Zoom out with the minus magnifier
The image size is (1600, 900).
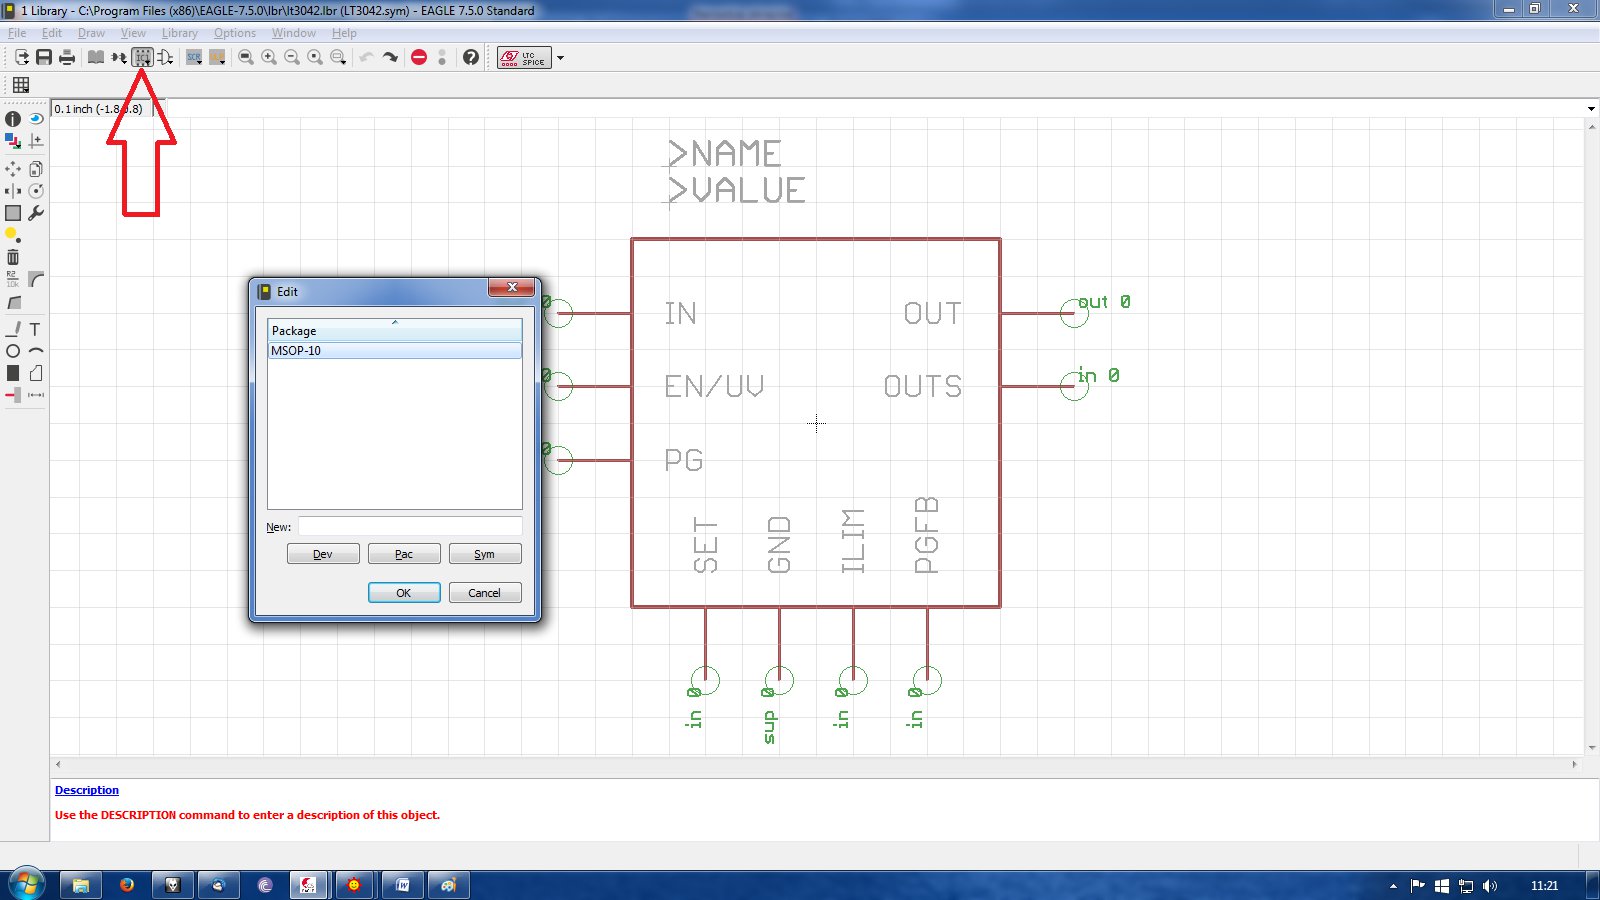[292, 57]
